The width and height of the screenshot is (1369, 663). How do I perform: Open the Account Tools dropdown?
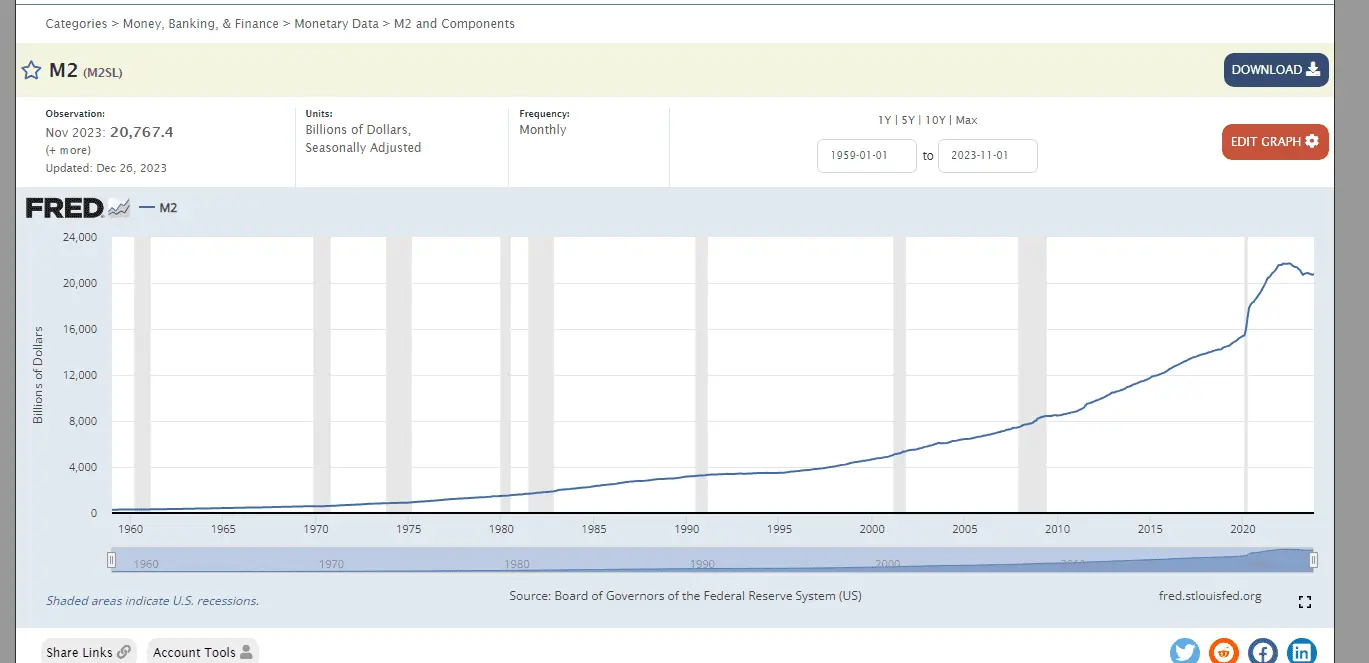pos(202,652)
